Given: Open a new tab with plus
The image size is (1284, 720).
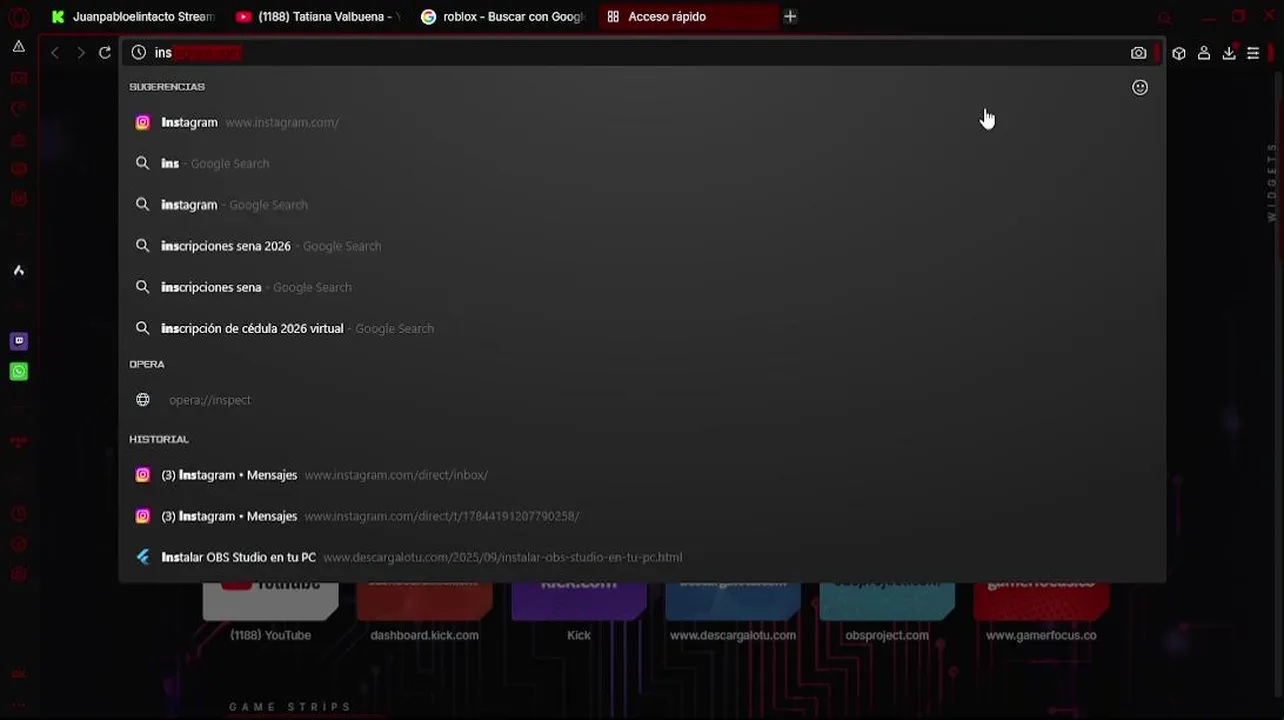Looking at the screenshot, I should 790,16.
